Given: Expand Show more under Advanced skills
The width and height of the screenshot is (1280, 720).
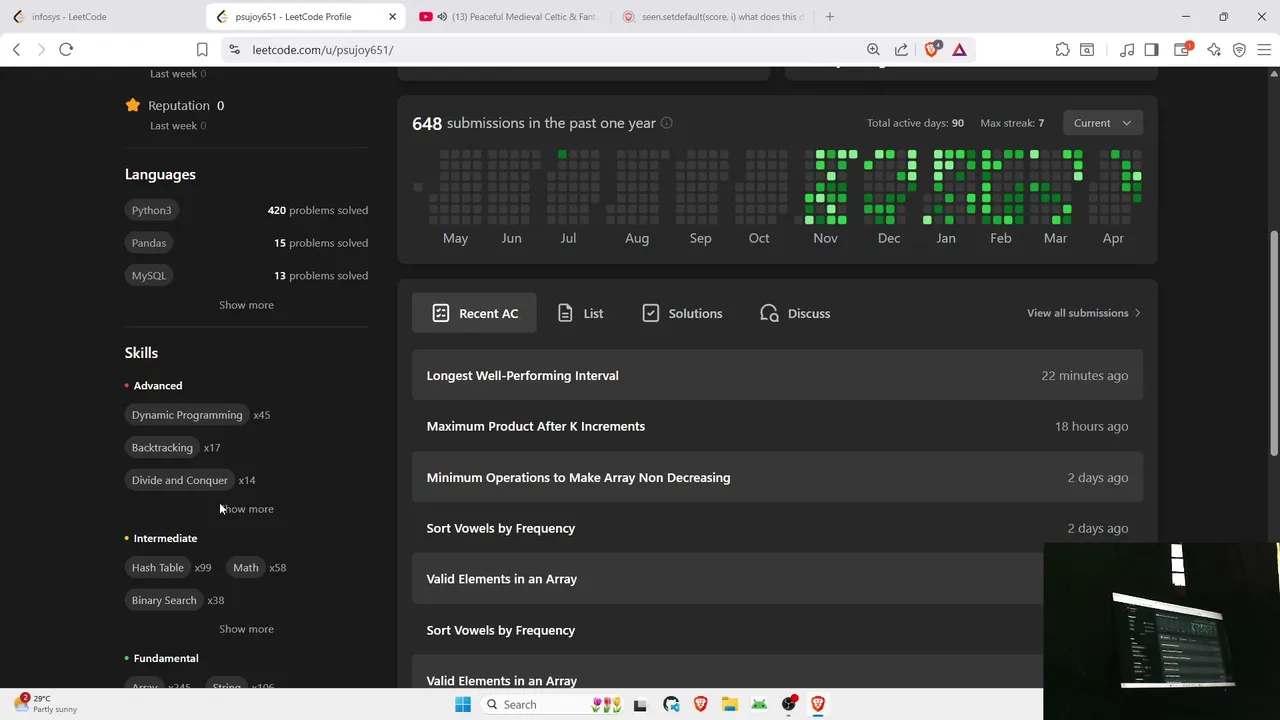Looking at the screenshot, I should pos(246,509).
